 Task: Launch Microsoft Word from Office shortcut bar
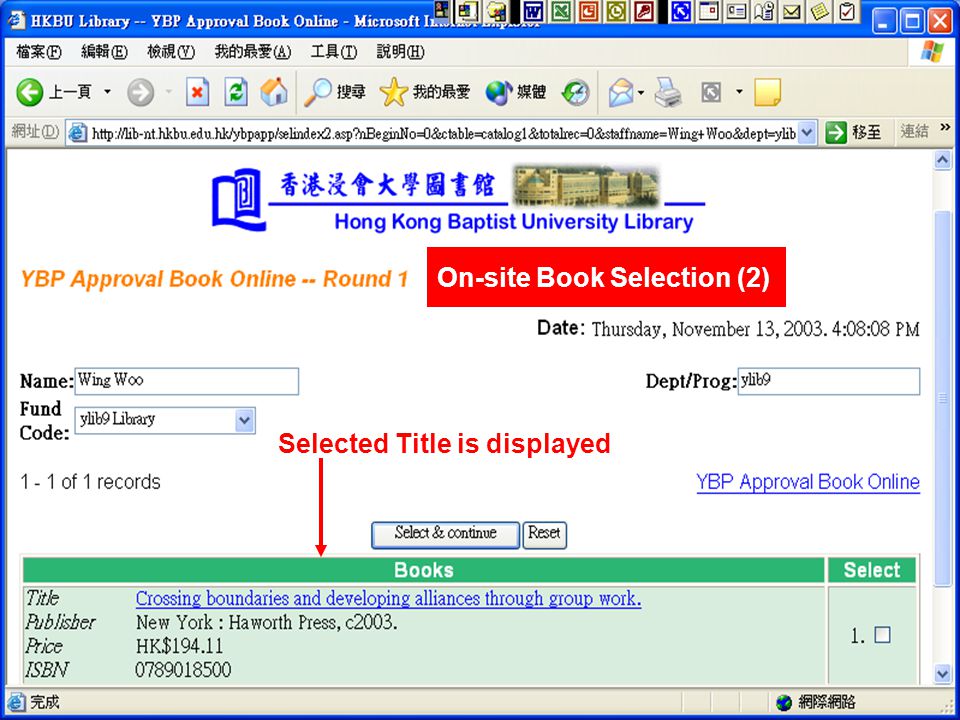coord(533,11)
